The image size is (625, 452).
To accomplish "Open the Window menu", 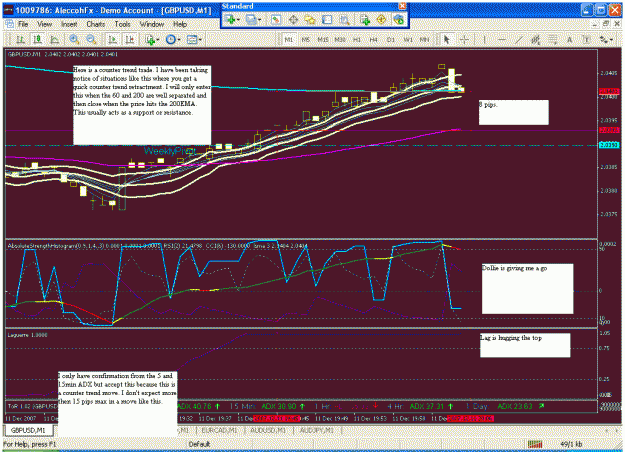I will (x=152, y=24).
